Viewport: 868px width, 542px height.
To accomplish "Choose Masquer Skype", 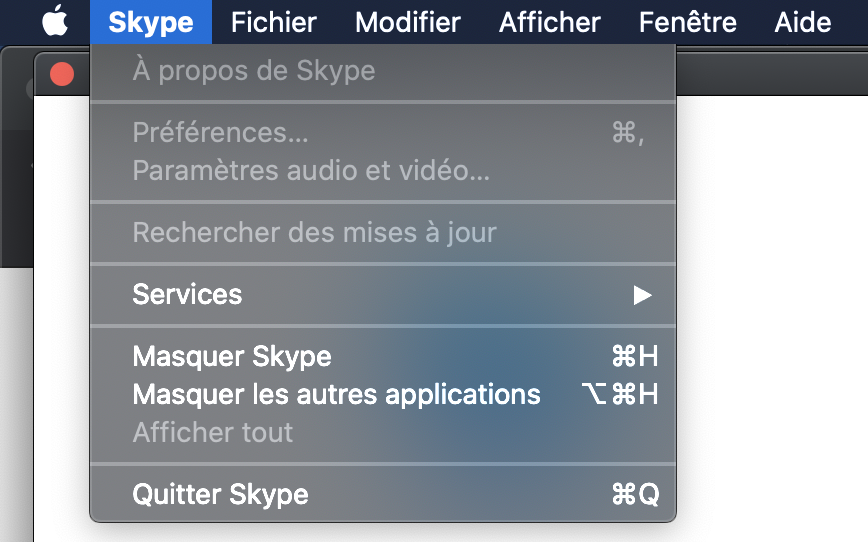I will [232, 357].
